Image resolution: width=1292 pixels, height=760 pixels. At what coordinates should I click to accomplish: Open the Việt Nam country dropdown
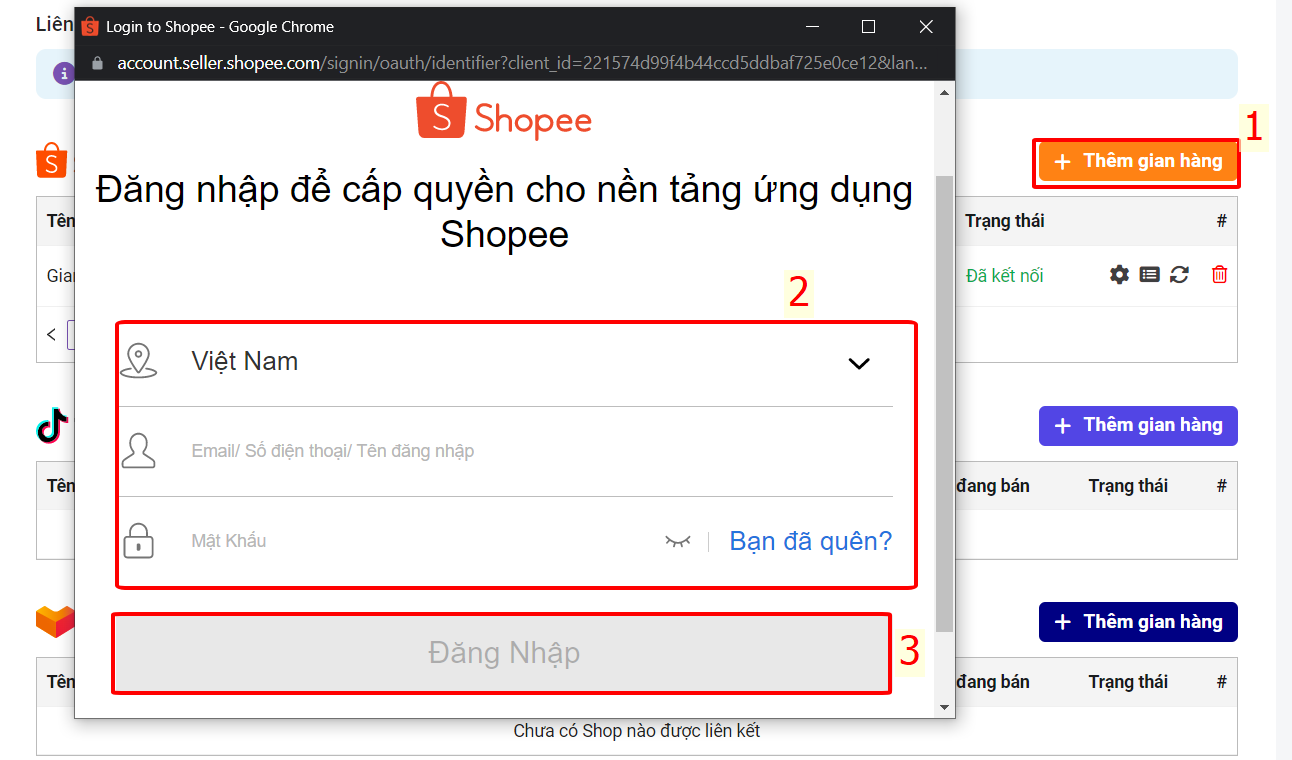point(506,361)
